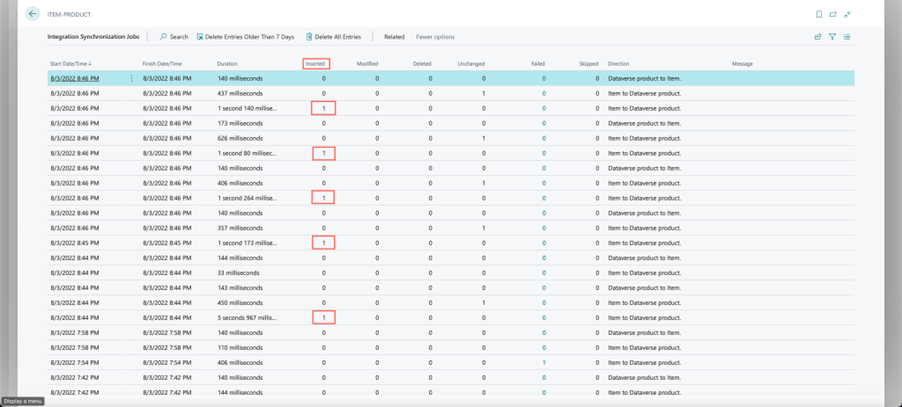Click Direction cell in the 33 milliseconds row

pyautogui.click(x=644, y=272)
